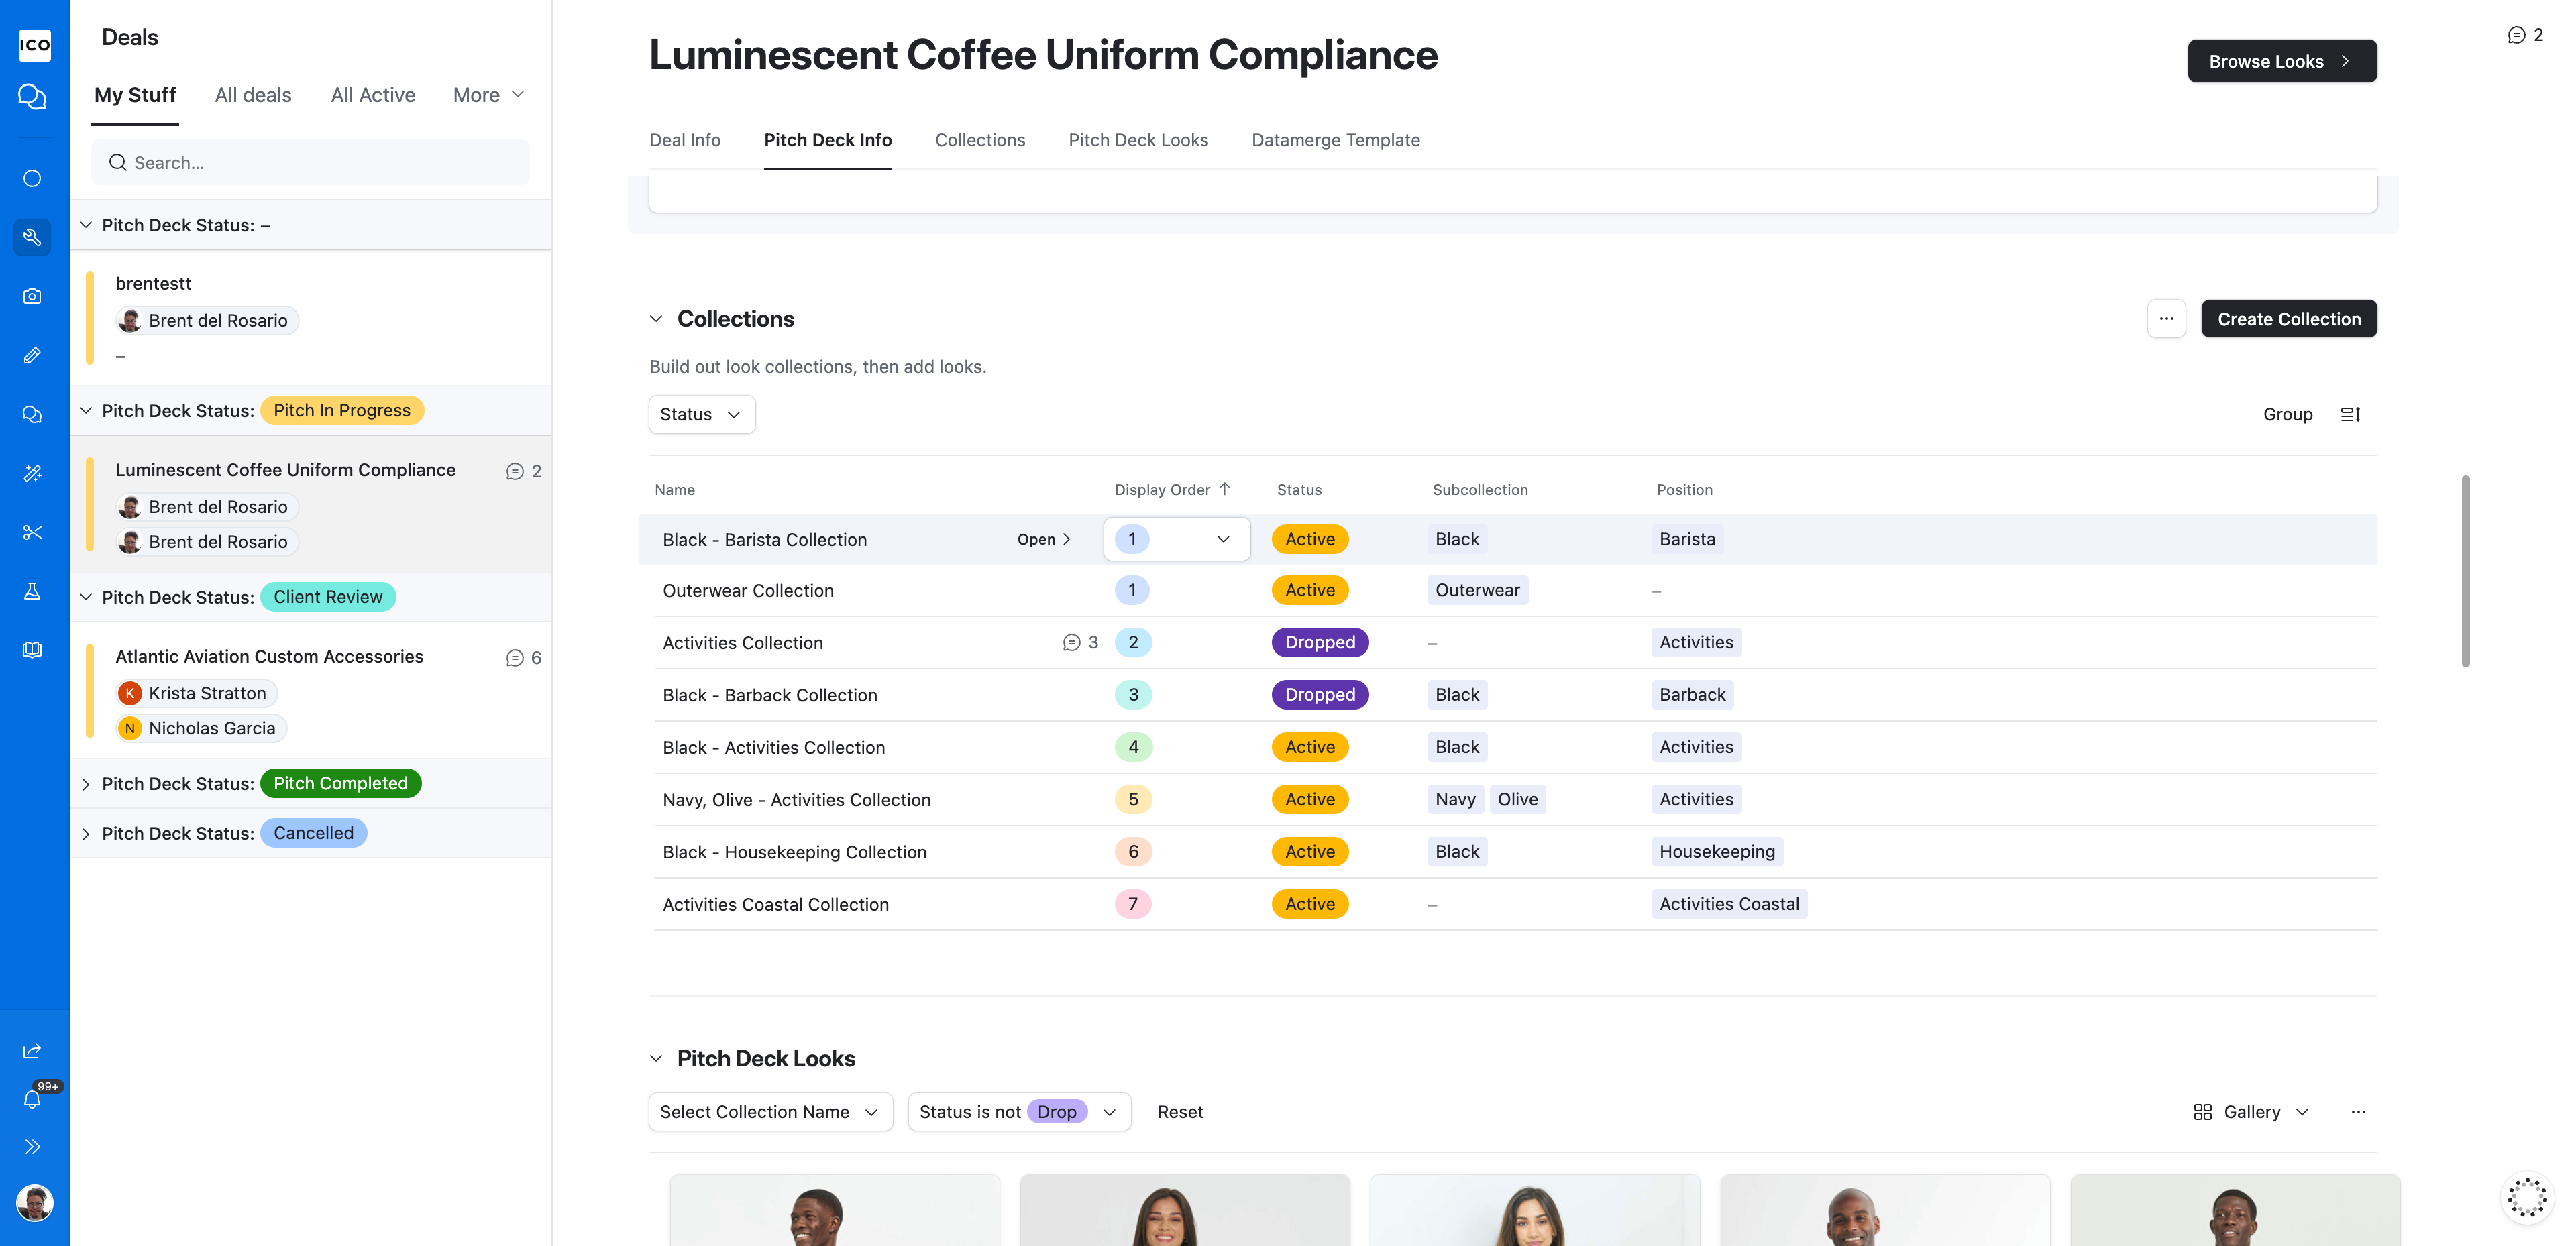The image size is (2576, 1246).
Task: Select Black - Housekeeping Collection row
Action: [1515, 851]
